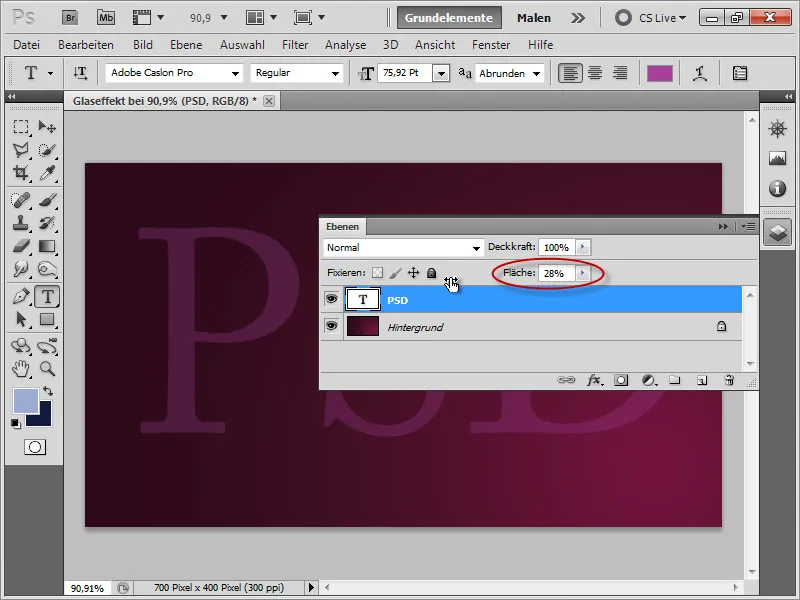Select the Rectangle shape tool

tap(47, 319)
